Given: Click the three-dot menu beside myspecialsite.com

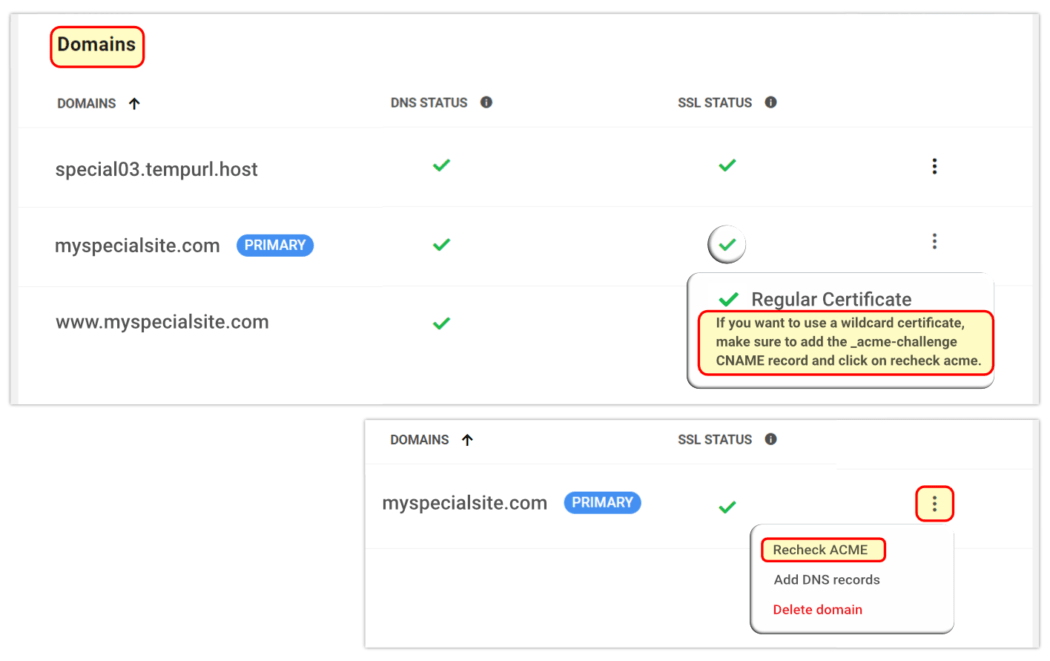Looking at the screenshot, I should (x=934, y=241).
